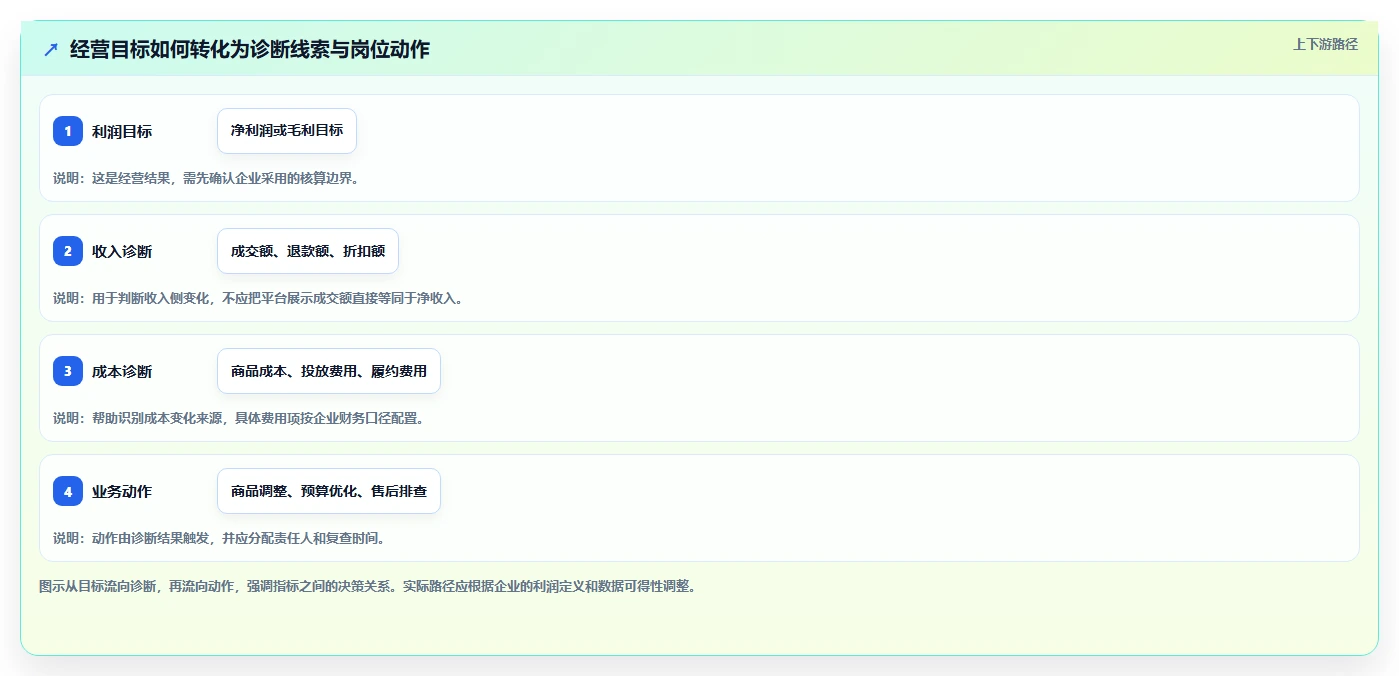
Task: Click the note about 核算边界
Action: click(206, 178)
